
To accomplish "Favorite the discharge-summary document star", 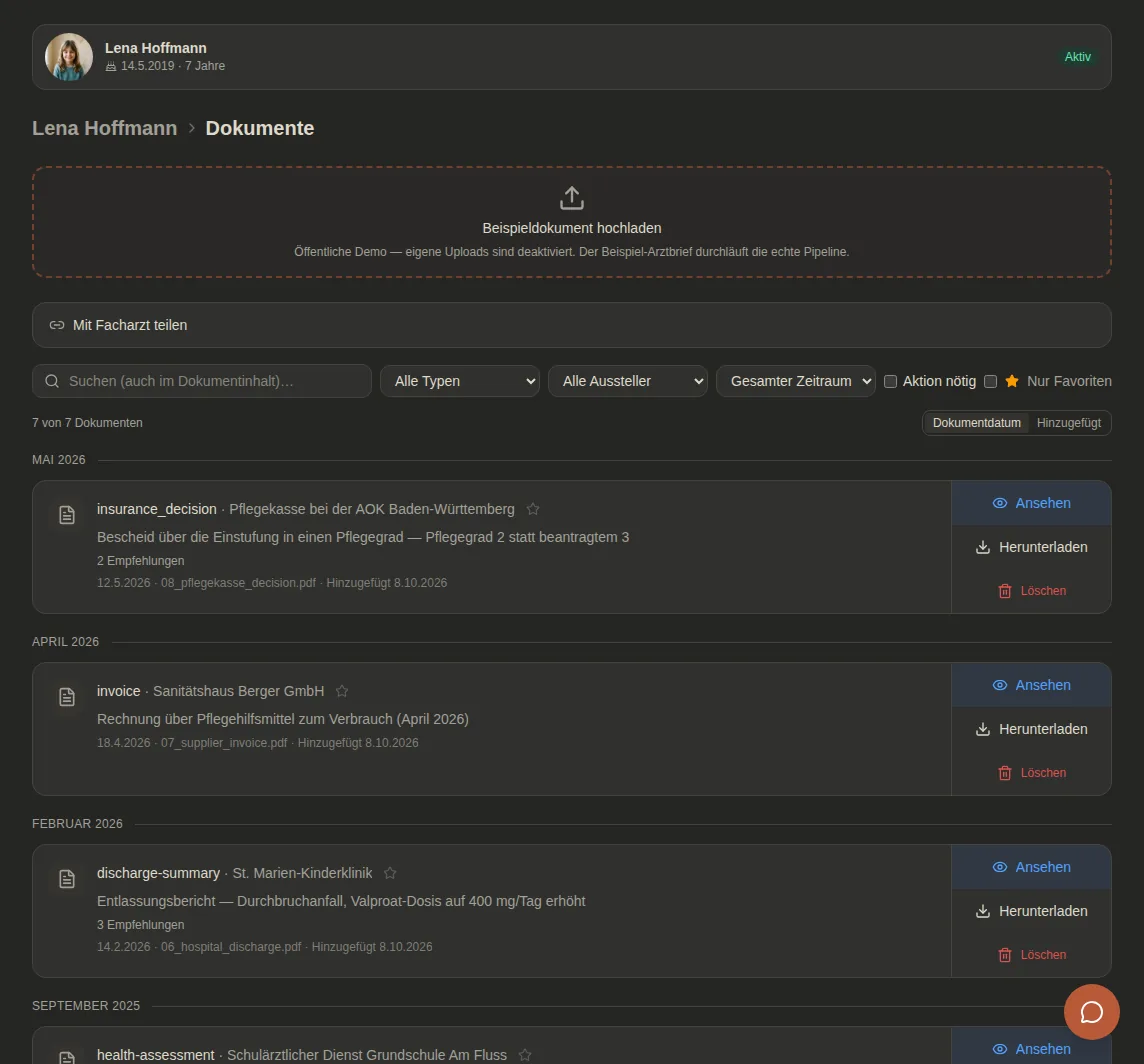I will pyautogui.click(x=390, y=873).
